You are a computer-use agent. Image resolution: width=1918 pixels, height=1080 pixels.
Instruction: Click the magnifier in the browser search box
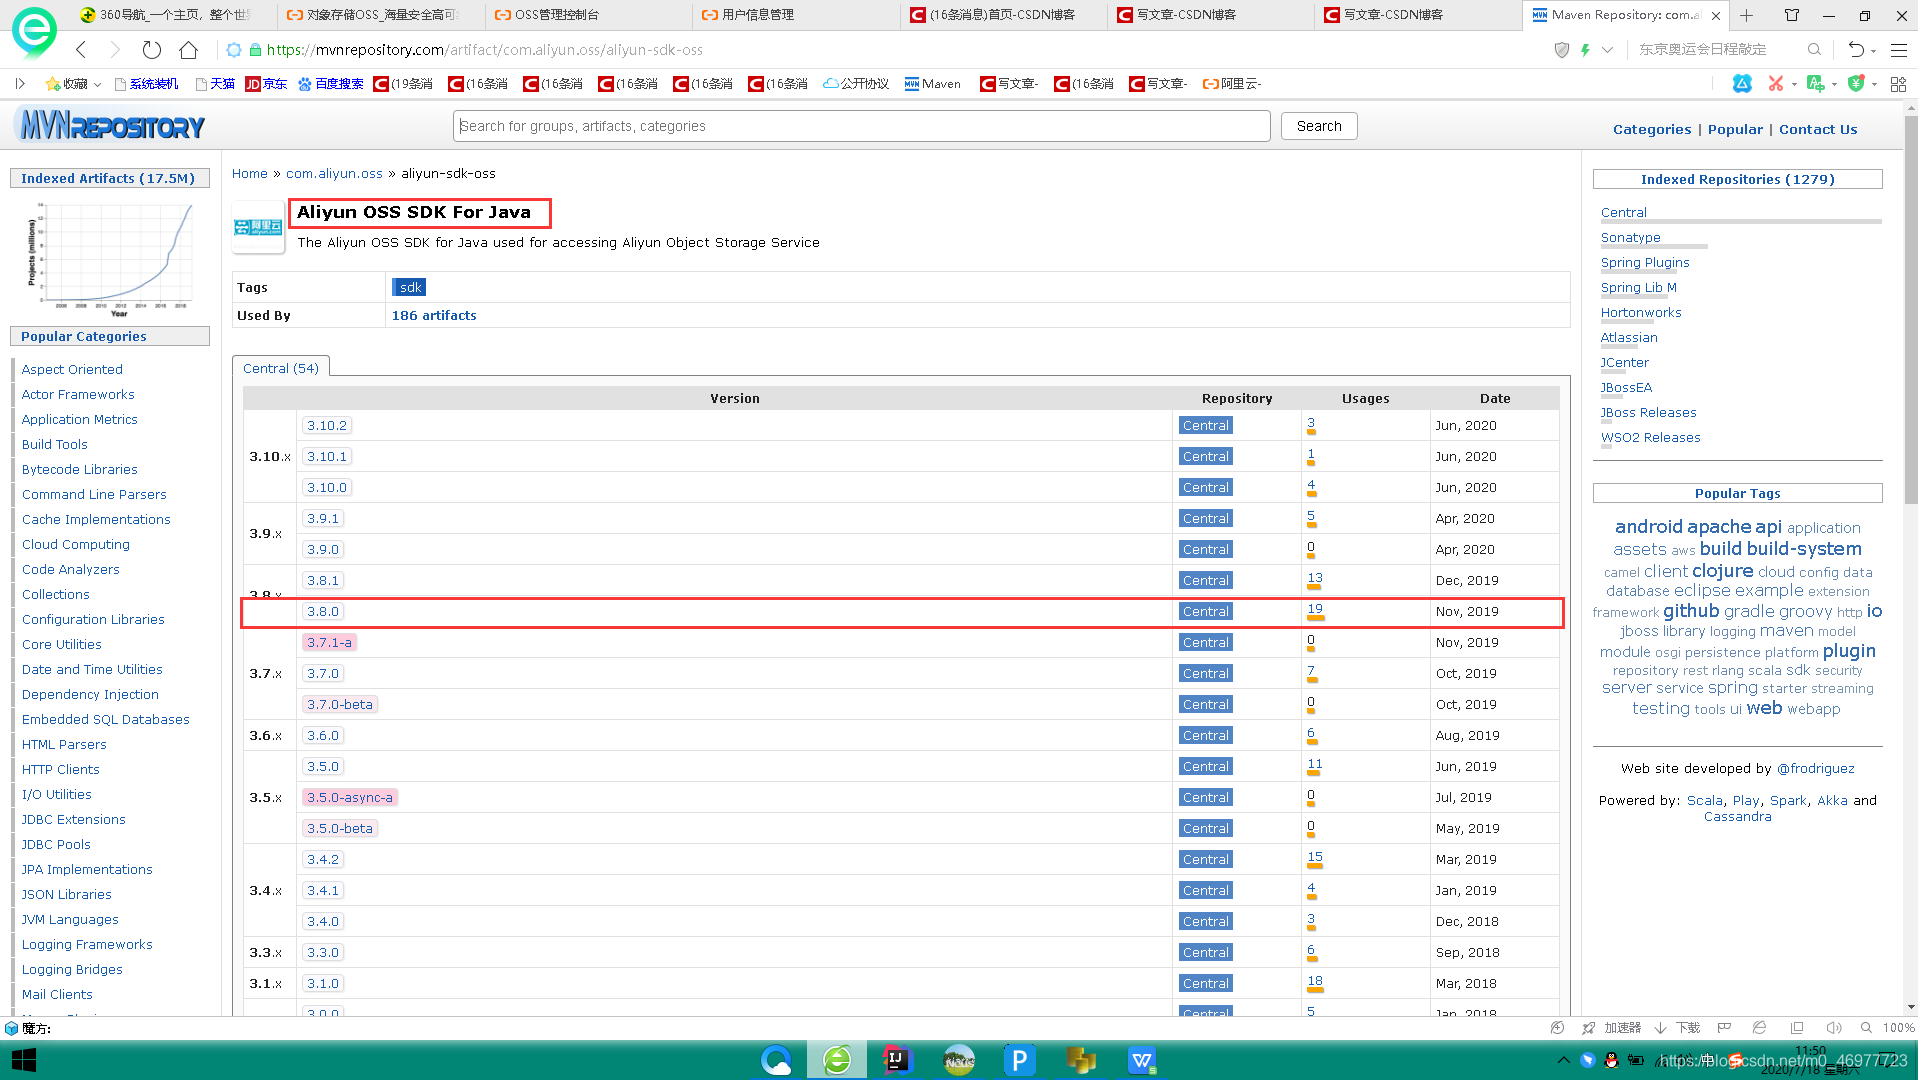1814,50
